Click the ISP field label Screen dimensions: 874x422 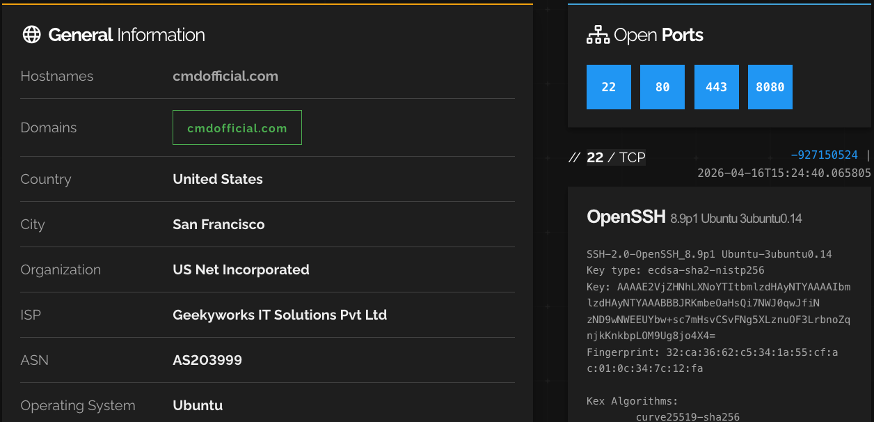31,315
